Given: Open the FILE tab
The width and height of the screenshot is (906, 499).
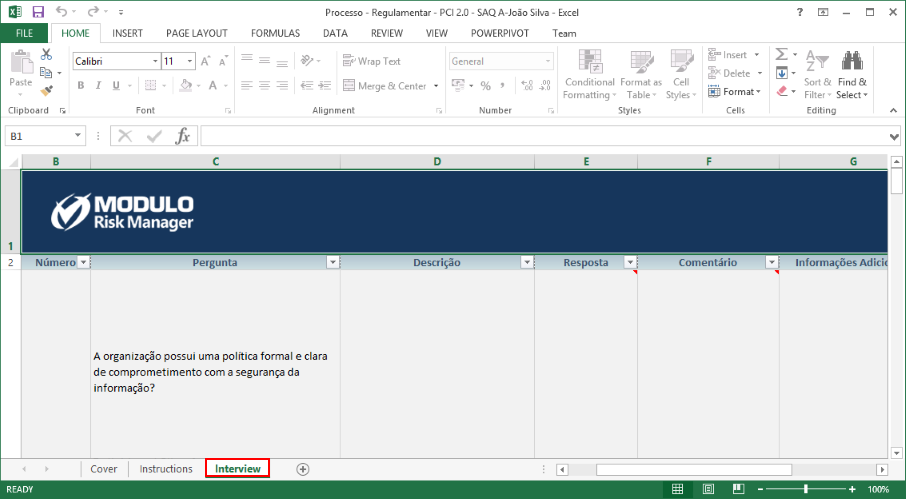Looking at the screenshot, I should tap(24, 33).
